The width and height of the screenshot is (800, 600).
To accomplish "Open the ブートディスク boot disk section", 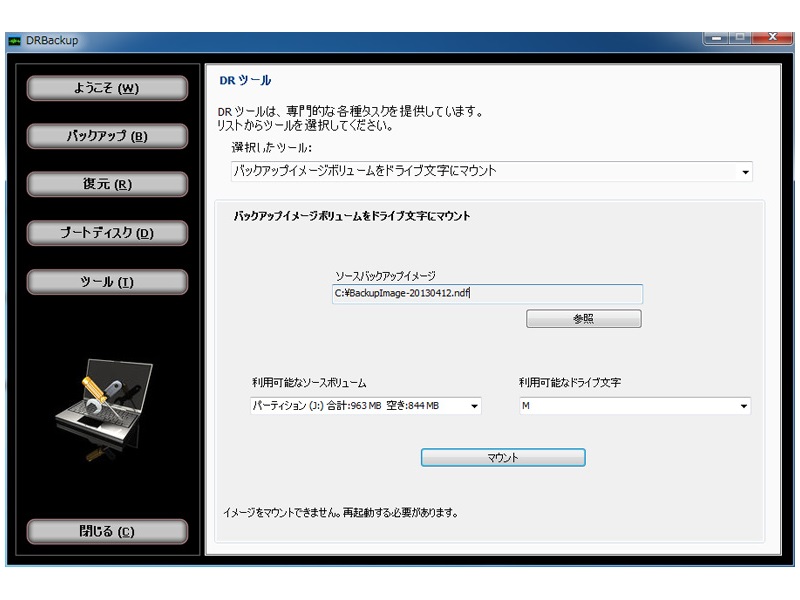I will (107, 232).
